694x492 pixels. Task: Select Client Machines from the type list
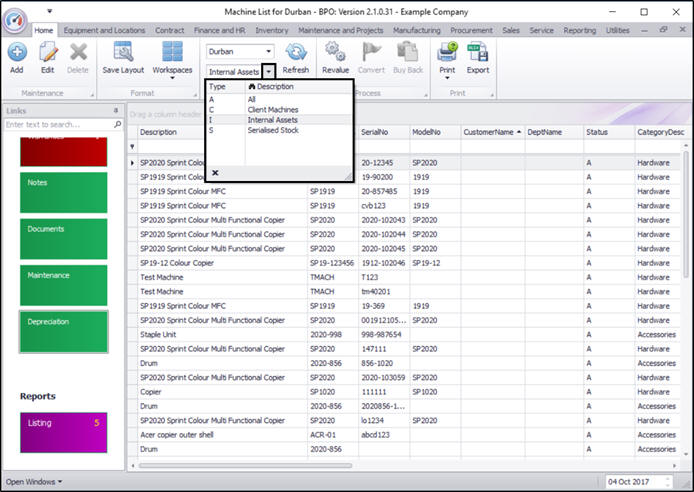click(x=272, y=109)
